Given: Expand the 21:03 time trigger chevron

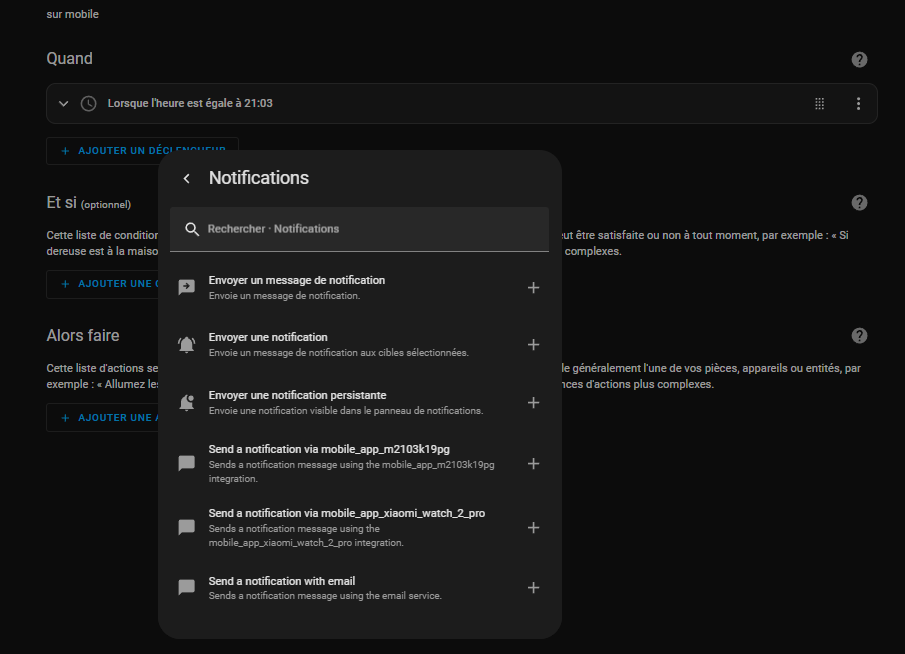Looking at the screenshot, I should [63, 104].
